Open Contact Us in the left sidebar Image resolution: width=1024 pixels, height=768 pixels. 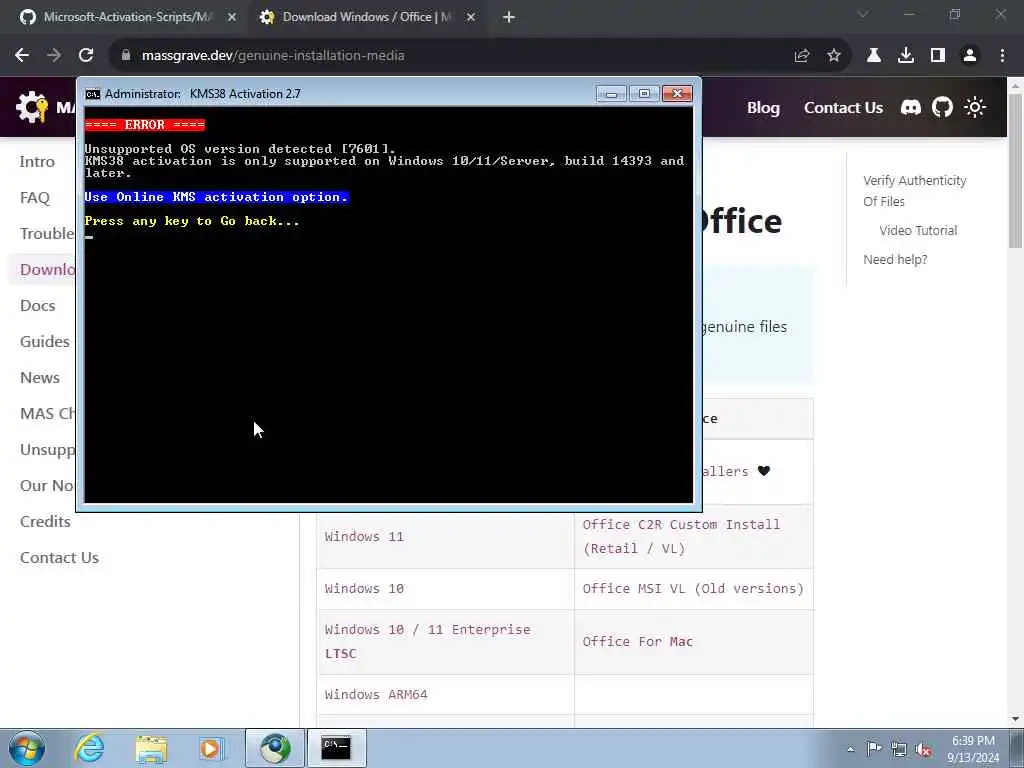click(59, 558)
